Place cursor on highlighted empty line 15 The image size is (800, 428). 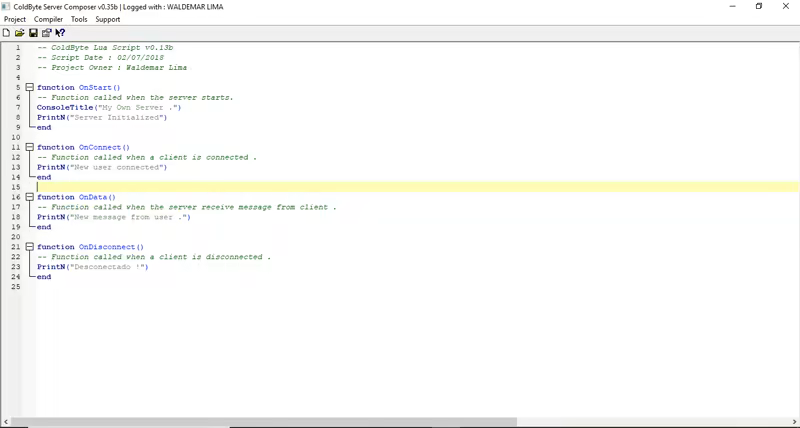coord(300,187)
